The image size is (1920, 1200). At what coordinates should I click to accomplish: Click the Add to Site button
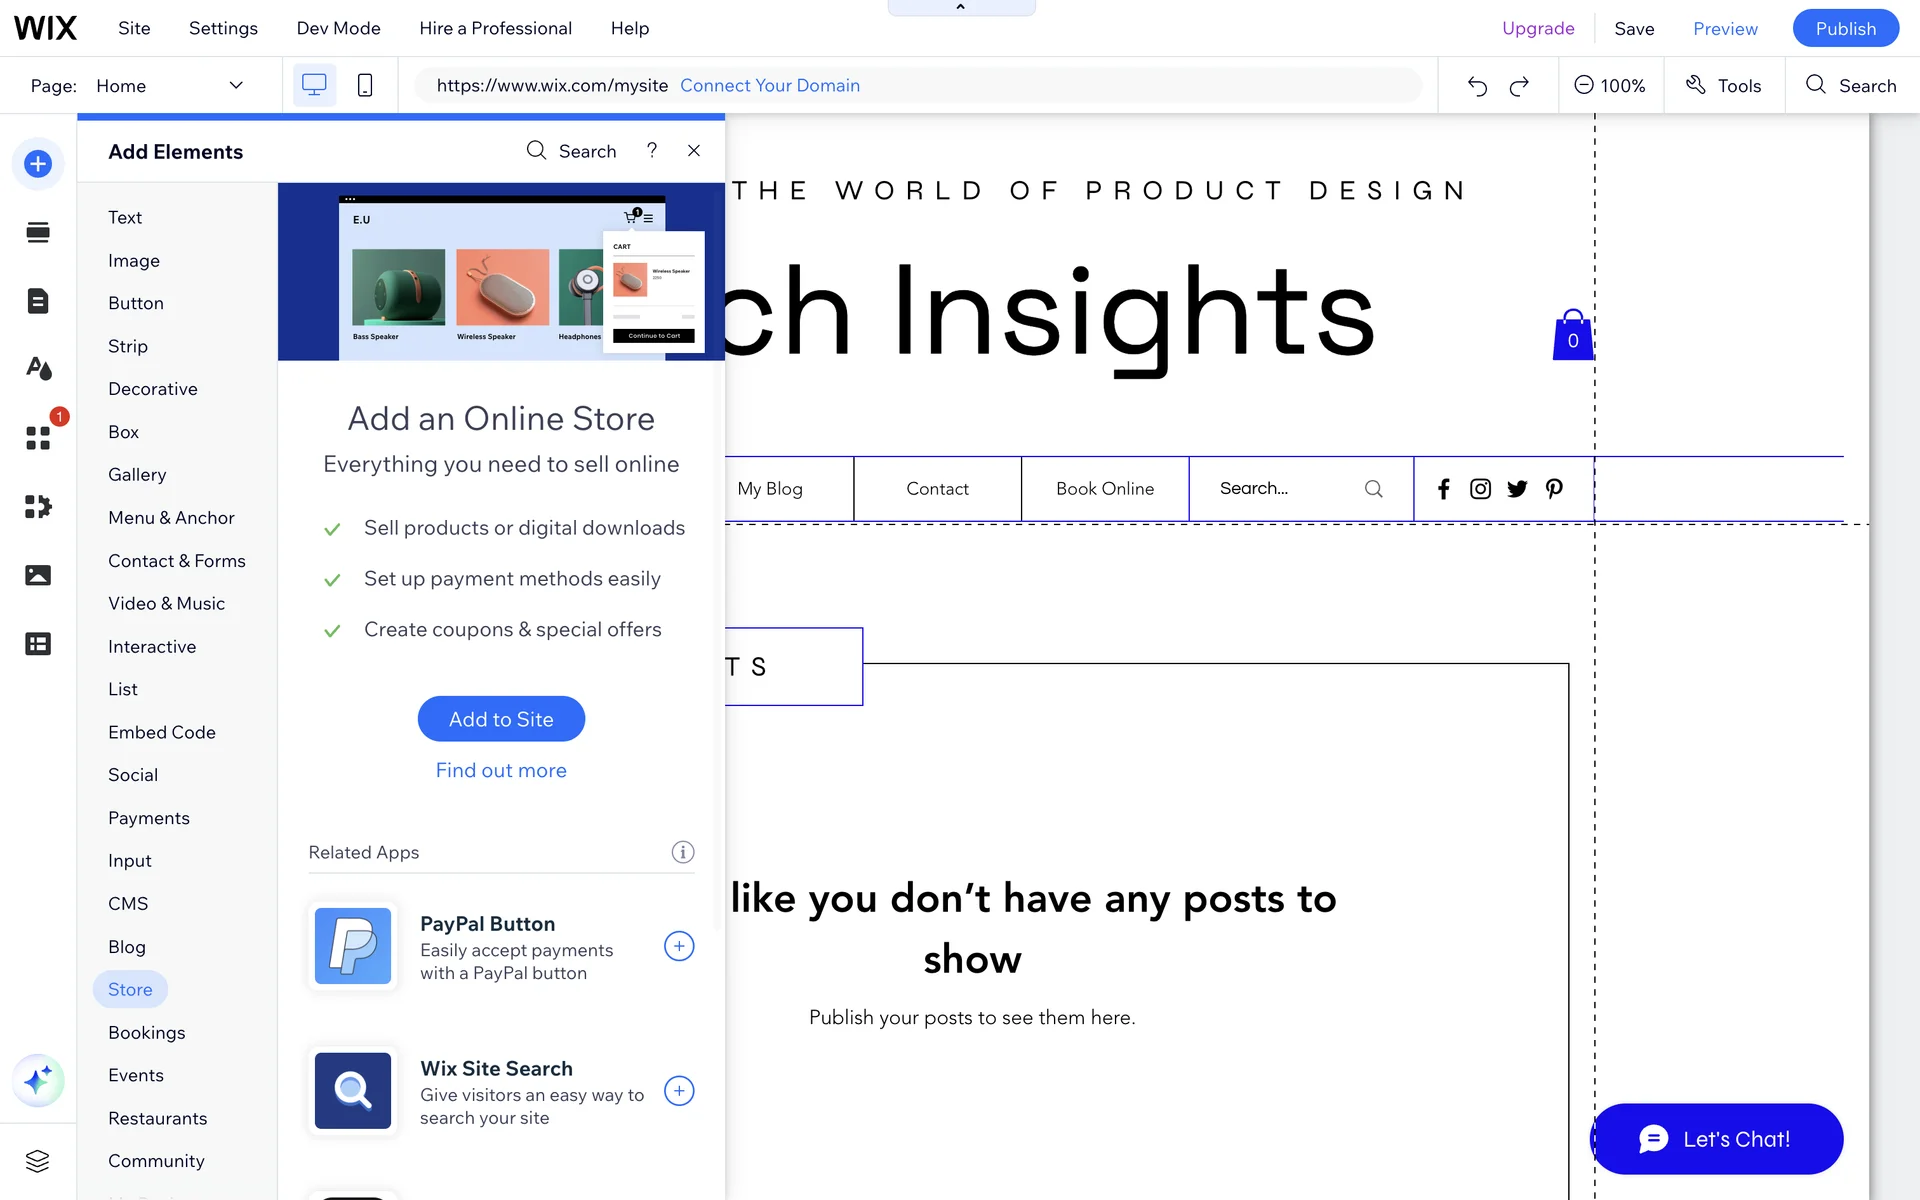(501, 719)
